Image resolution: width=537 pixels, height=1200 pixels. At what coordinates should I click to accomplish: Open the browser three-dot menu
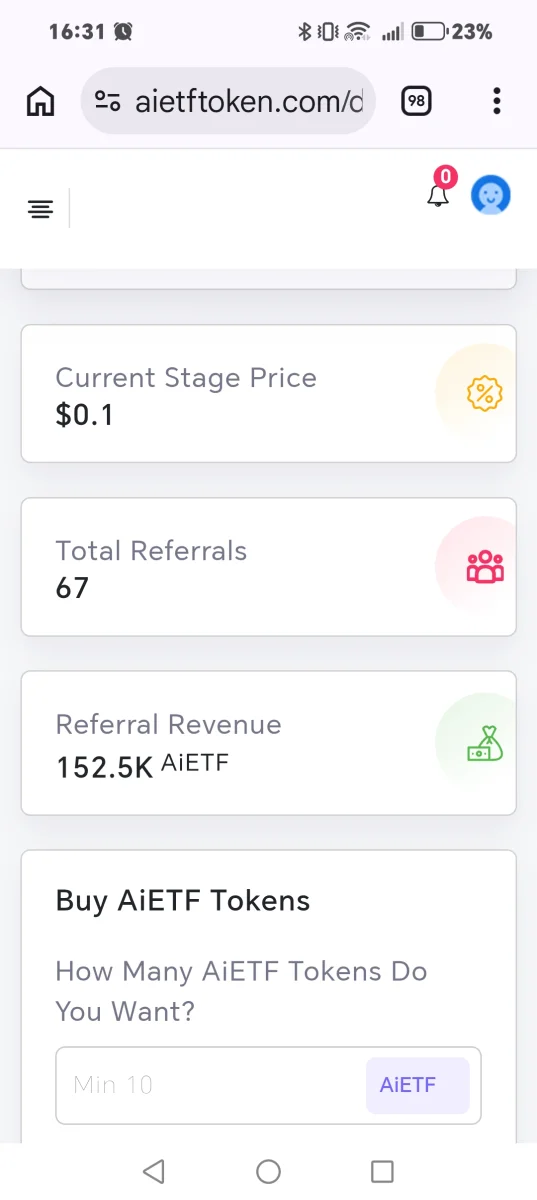pos(497,100)
